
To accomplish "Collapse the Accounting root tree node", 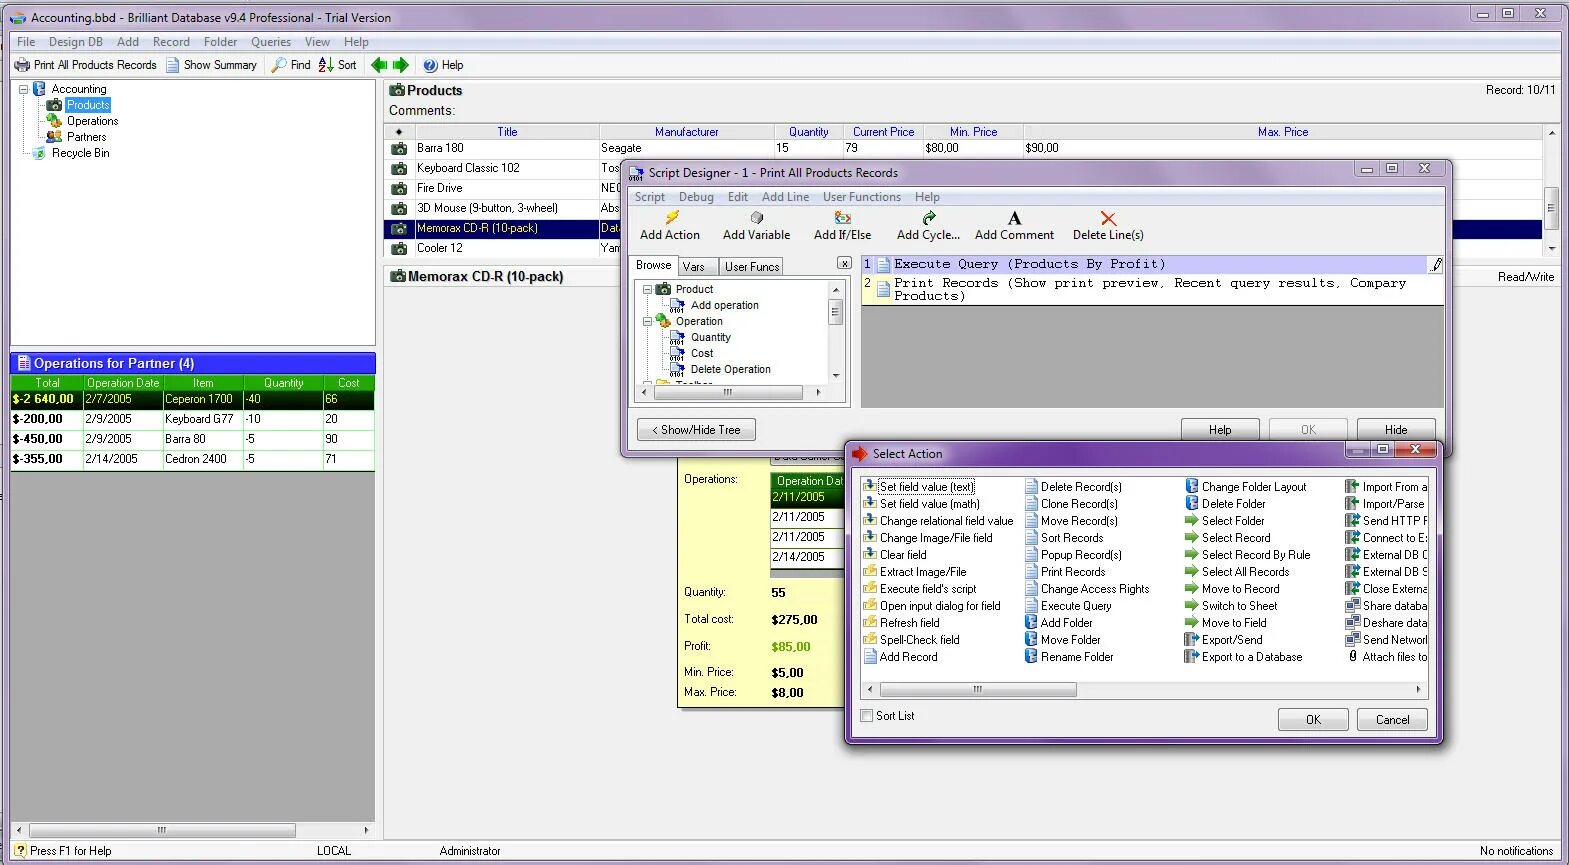I will point(23,89).
